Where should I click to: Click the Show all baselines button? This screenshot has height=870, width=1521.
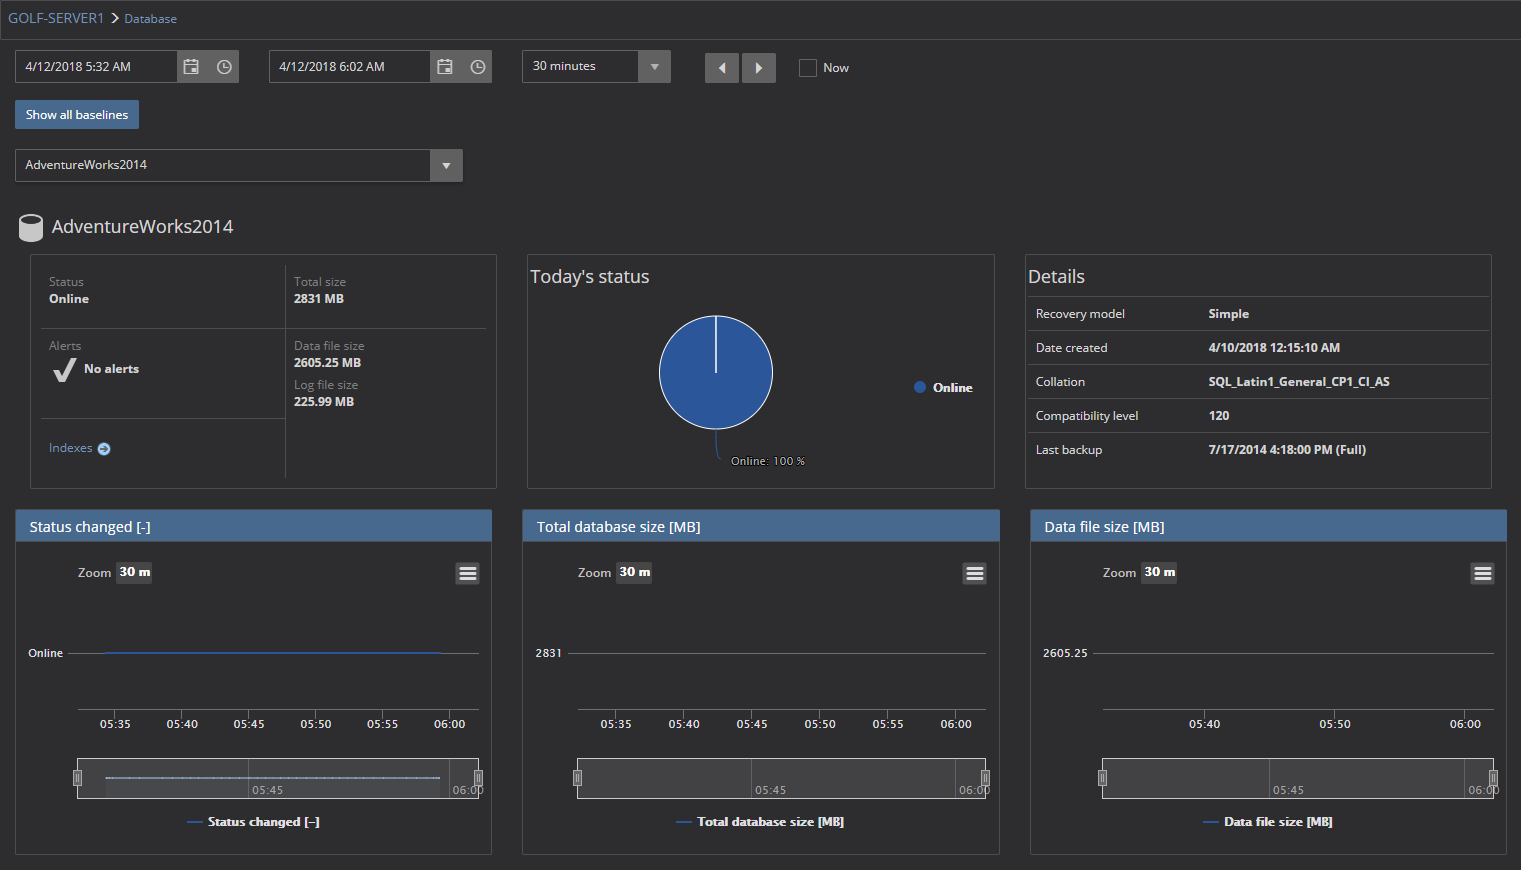coord(77,115)
